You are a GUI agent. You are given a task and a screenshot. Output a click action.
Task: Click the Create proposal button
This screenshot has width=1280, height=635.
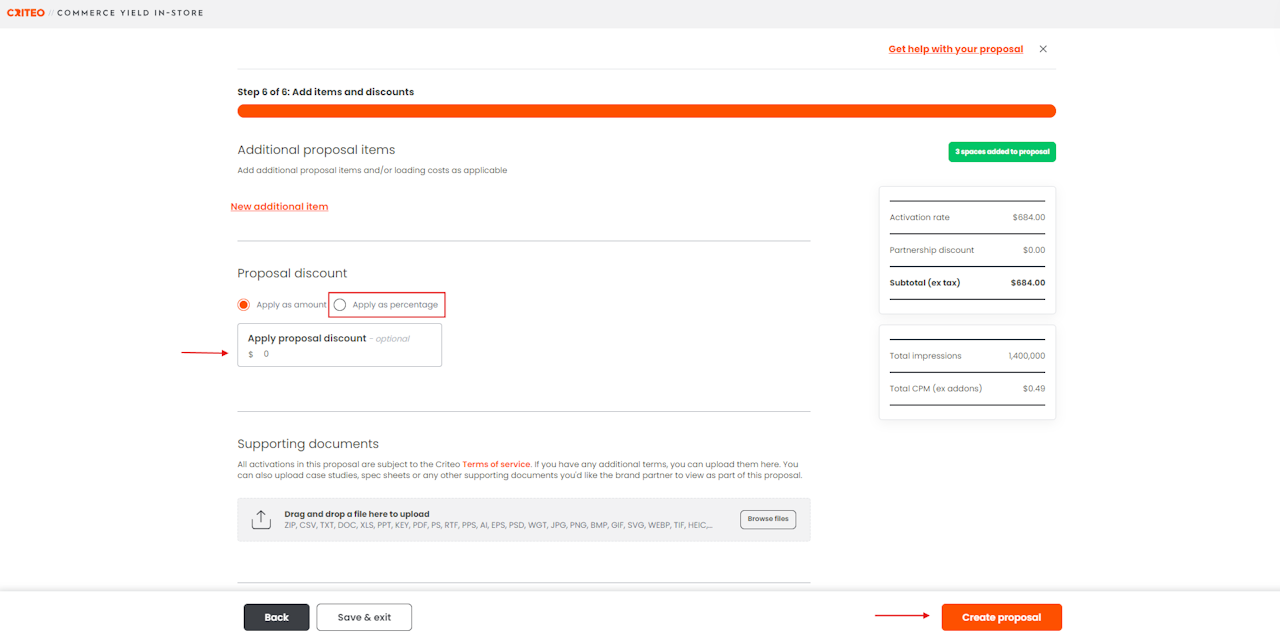[1001, 617]
